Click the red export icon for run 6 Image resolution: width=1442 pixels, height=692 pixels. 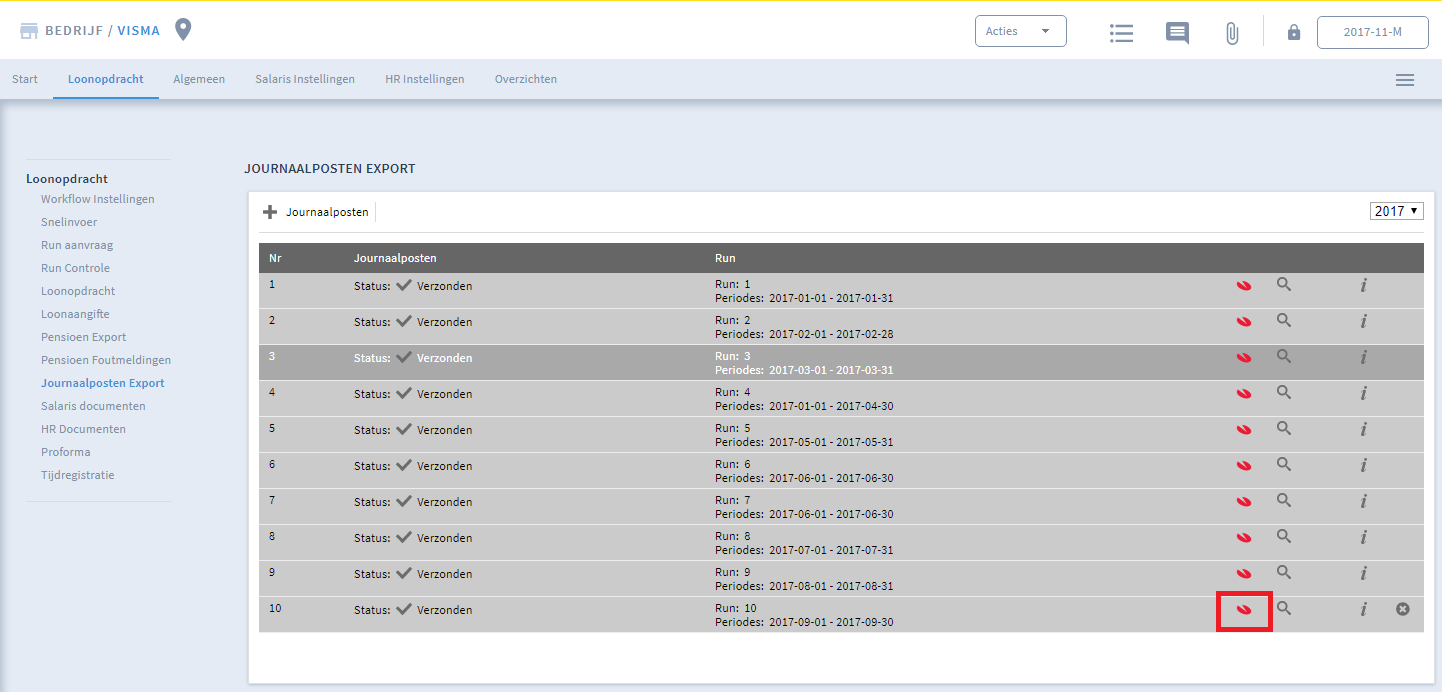(1244, 466)
